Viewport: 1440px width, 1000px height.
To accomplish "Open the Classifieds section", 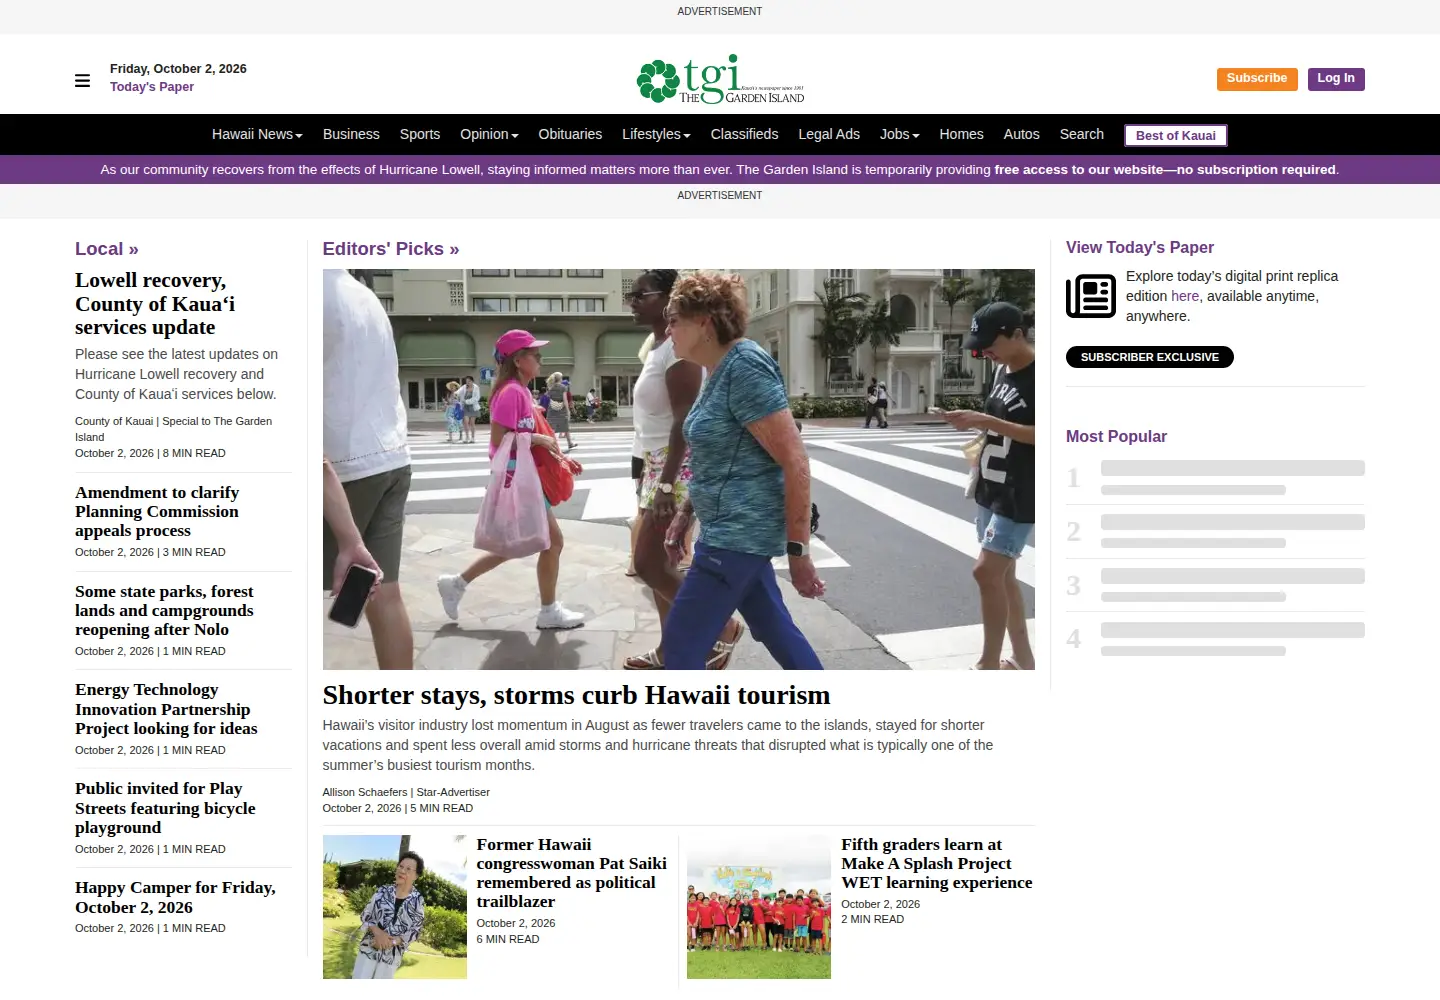I will click(x=744, y=134).
